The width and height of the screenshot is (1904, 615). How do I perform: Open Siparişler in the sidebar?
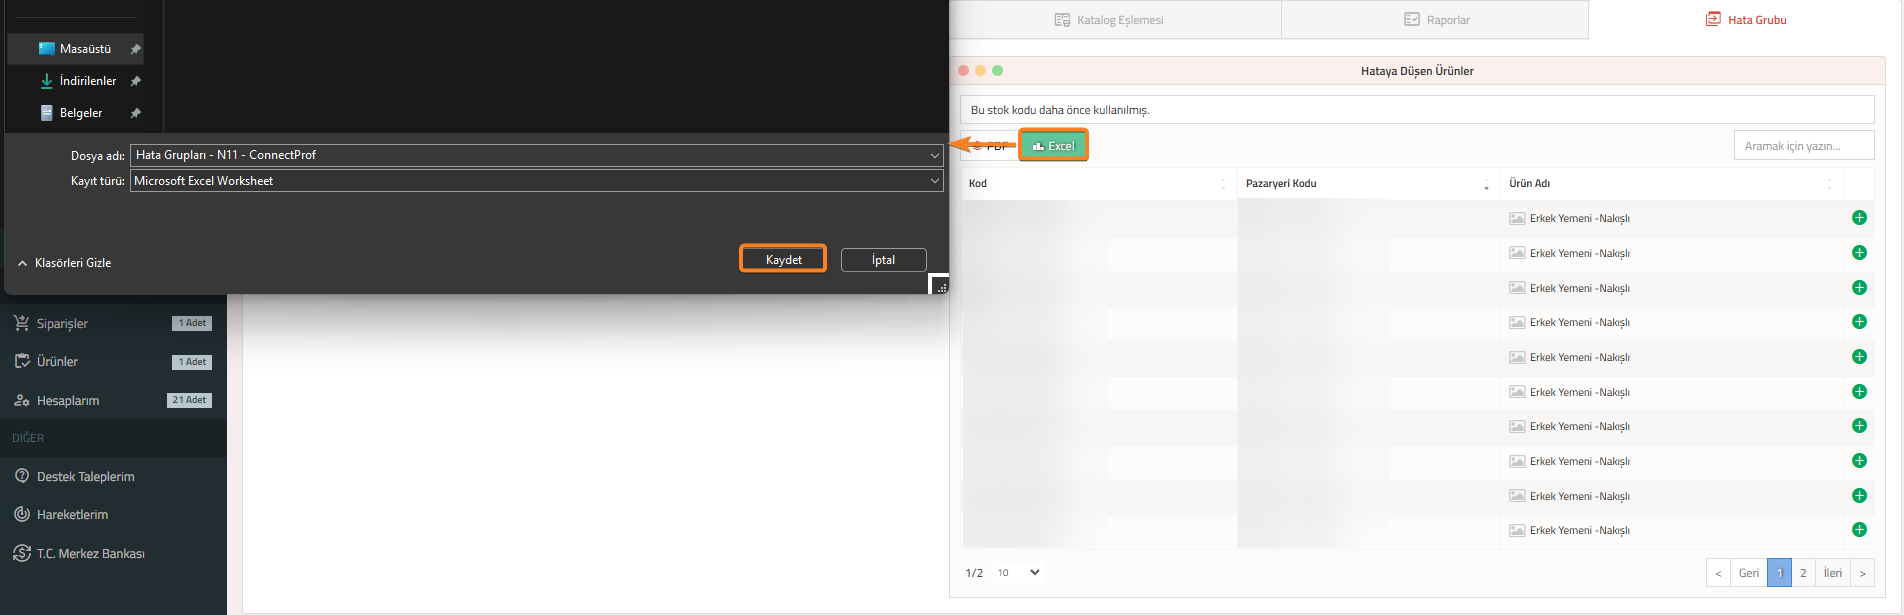[x=62, y=324]
